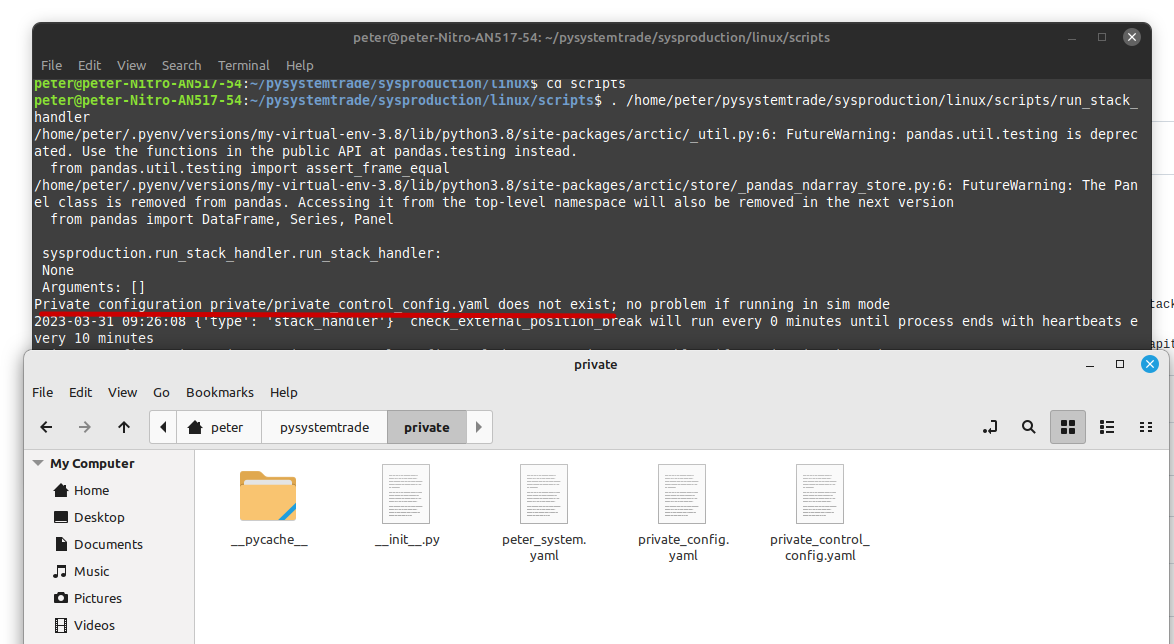Click the forward navigation arrow
Image resolution: width=1174 pixels, height=644 pixels.
(84, 427)
